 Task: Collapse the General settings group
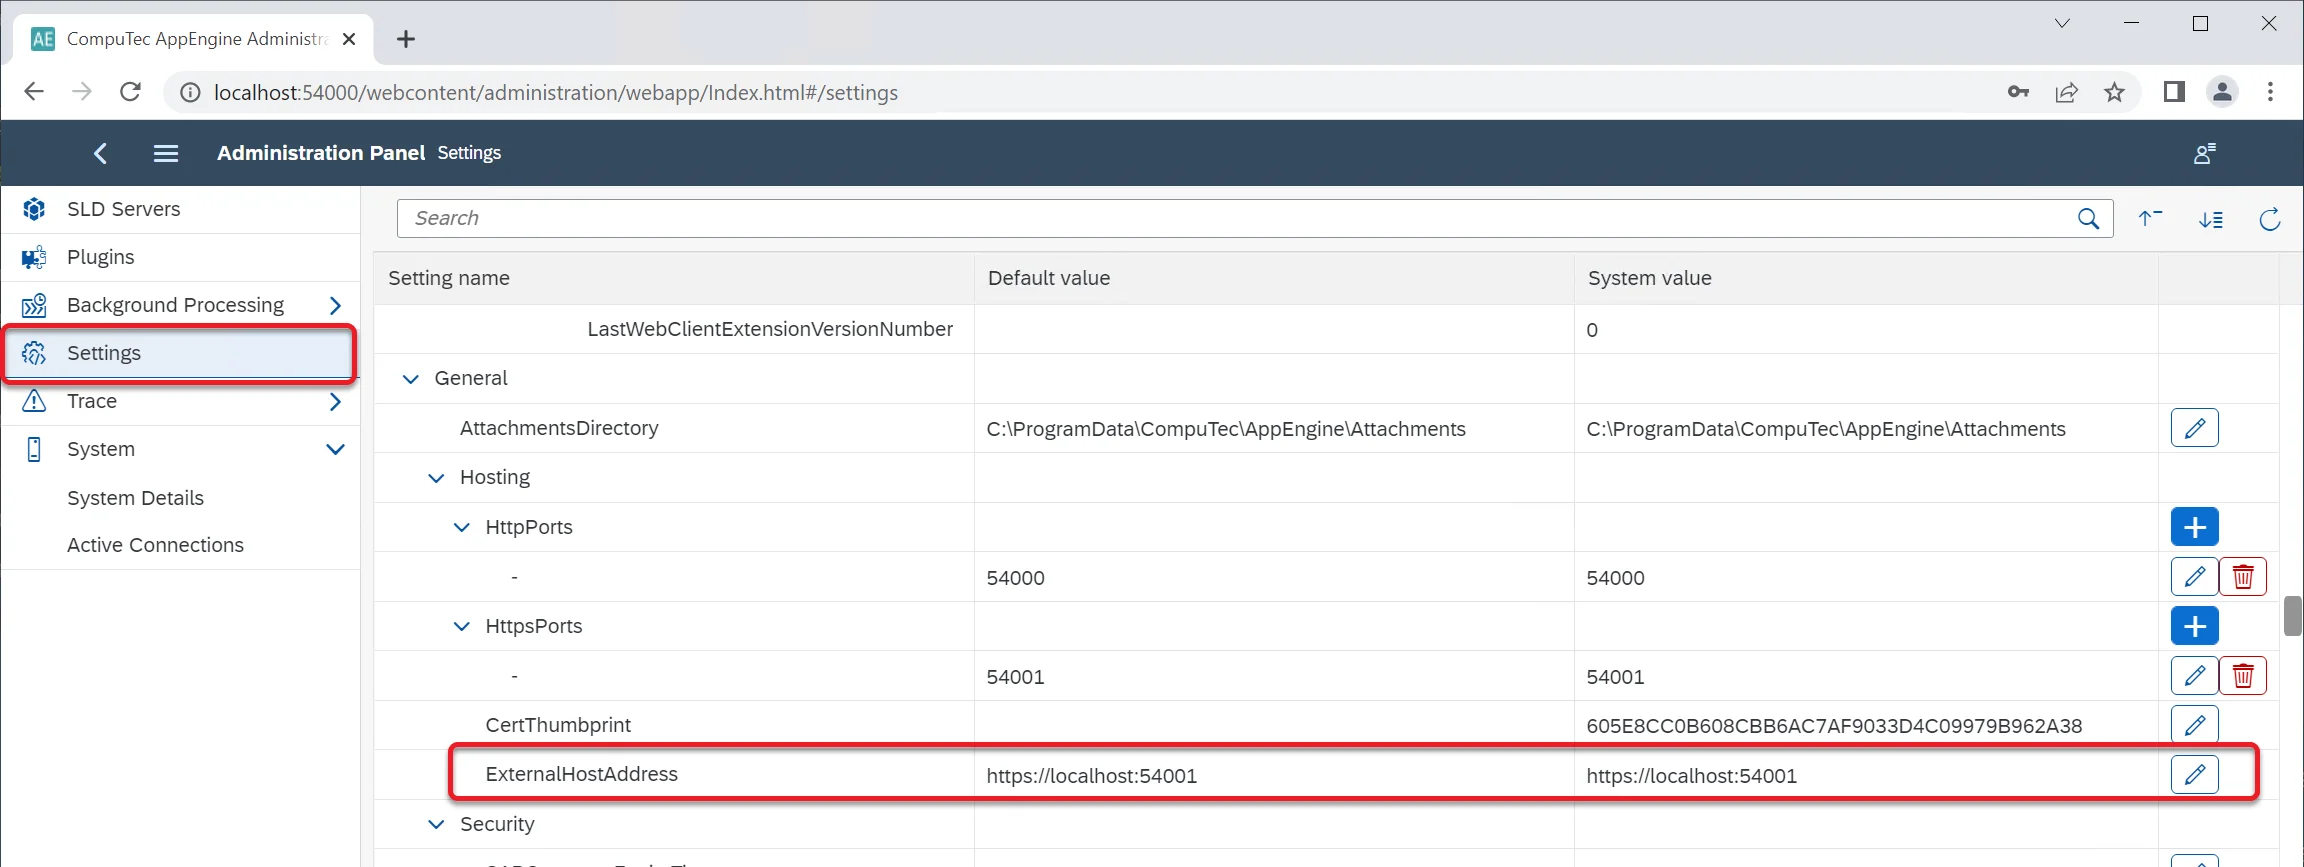tap(410, 379)
